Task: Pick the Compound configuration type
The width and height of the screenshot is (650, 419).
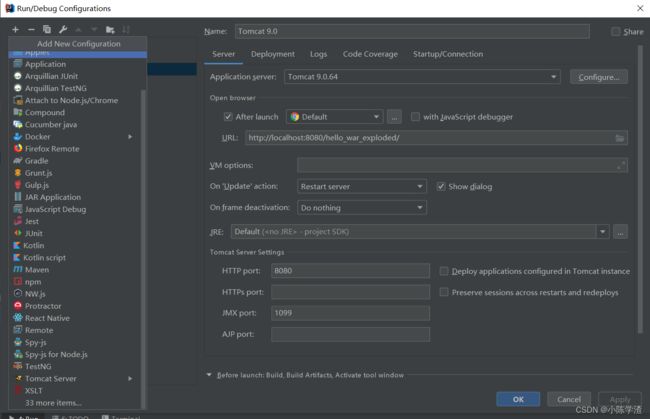Action: pos(78,112)
